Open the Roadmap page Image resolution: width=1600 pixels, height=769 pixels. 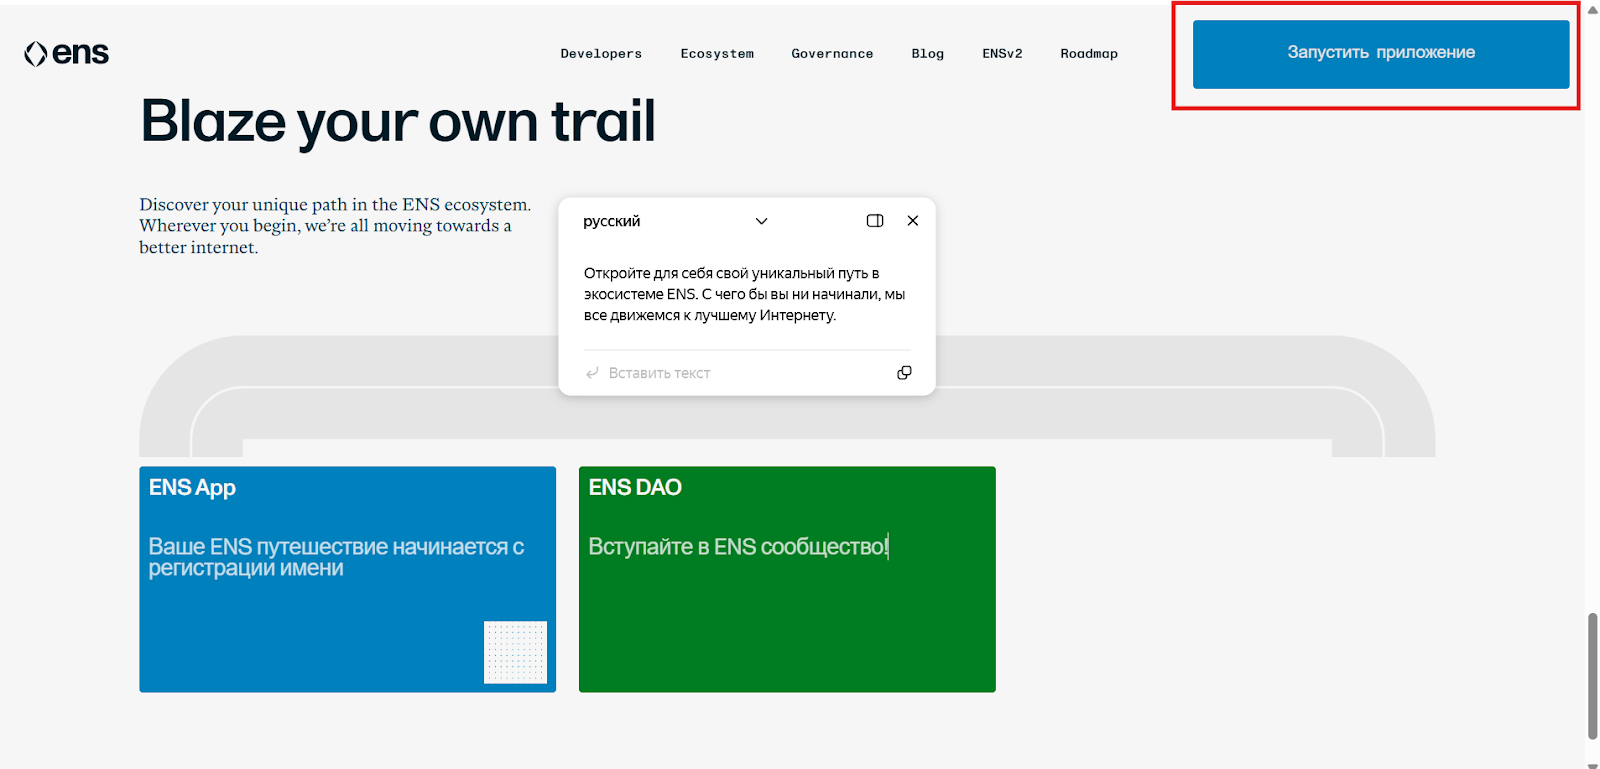(1089, 54)
